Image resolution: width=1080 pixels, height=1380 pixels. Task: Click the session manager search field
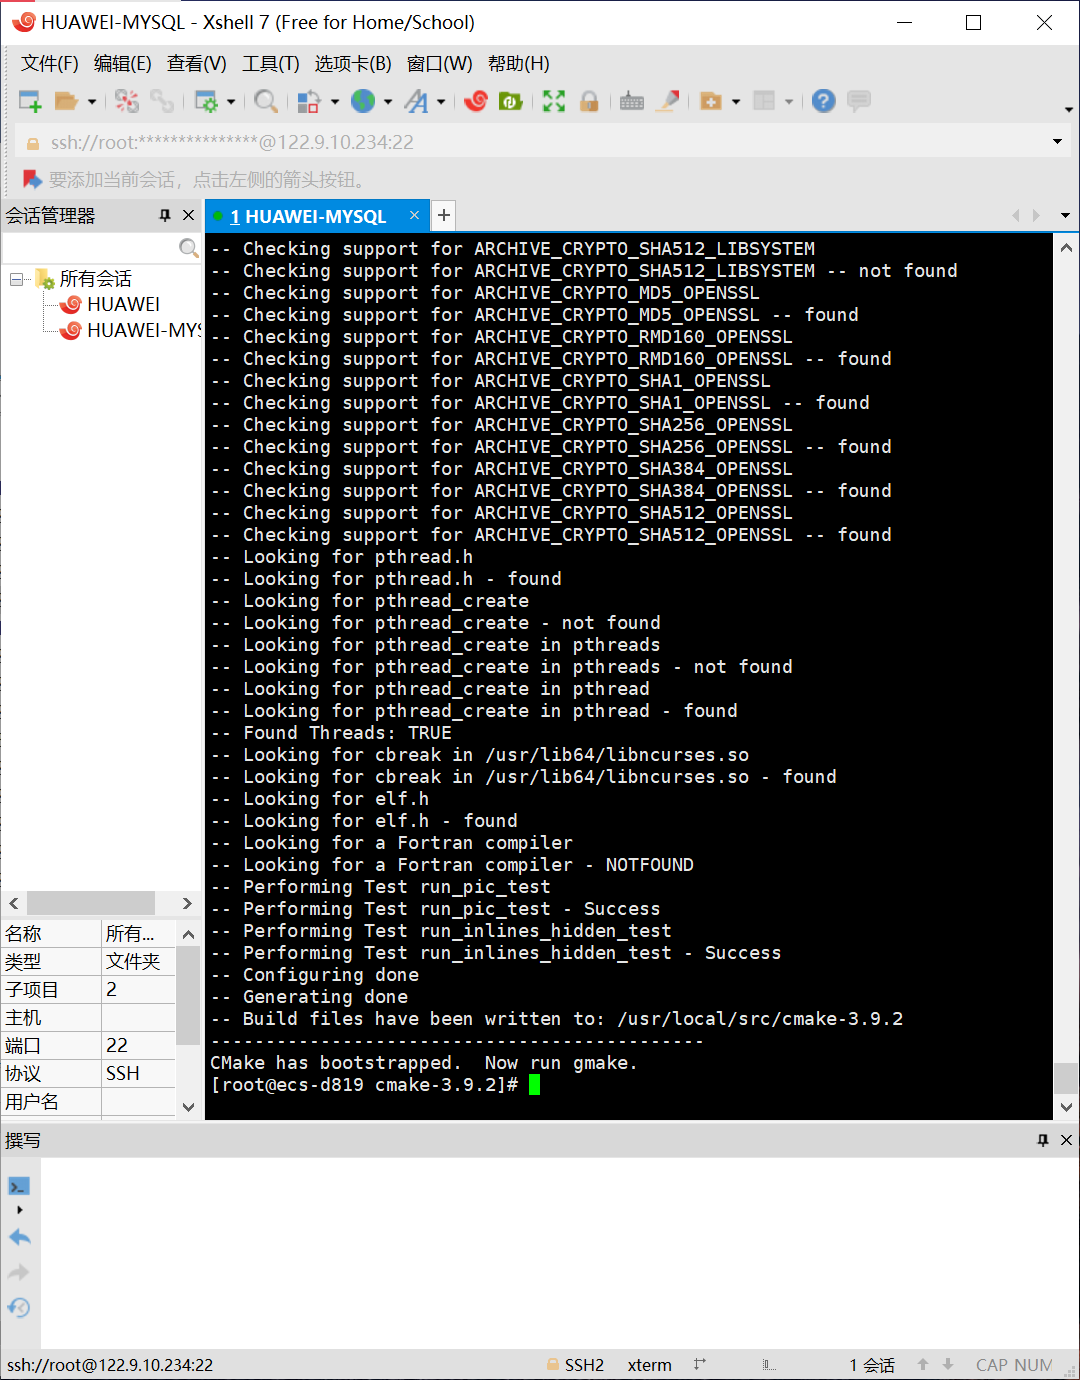click(90, 247)
